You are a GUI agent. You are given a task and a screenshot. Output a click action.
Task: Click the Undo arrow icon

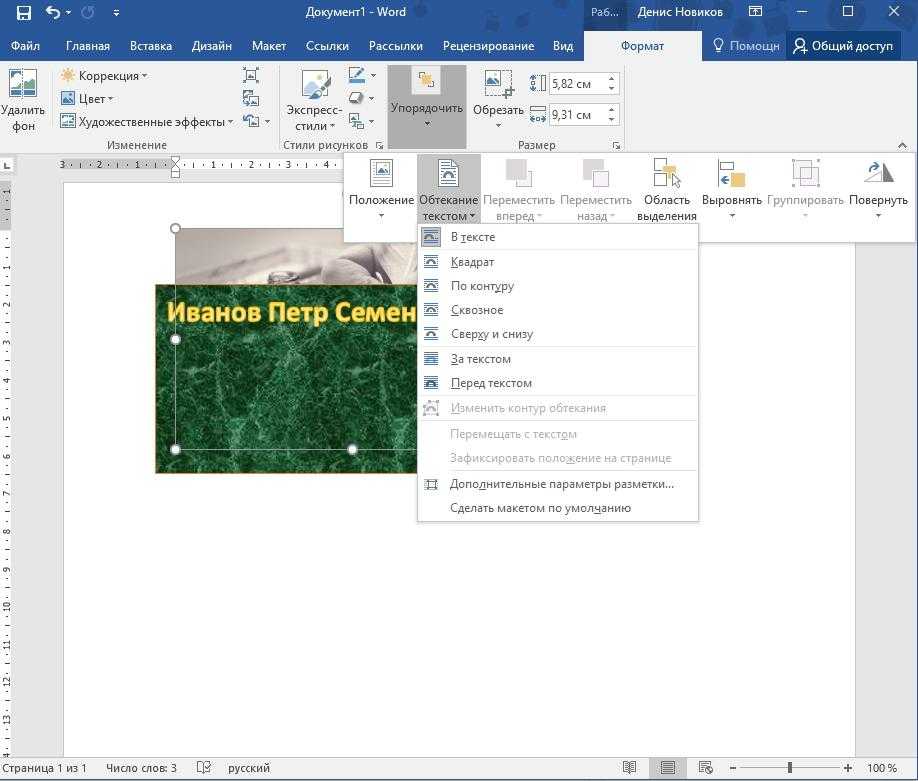pyautogui.click(x=54, y=13)
